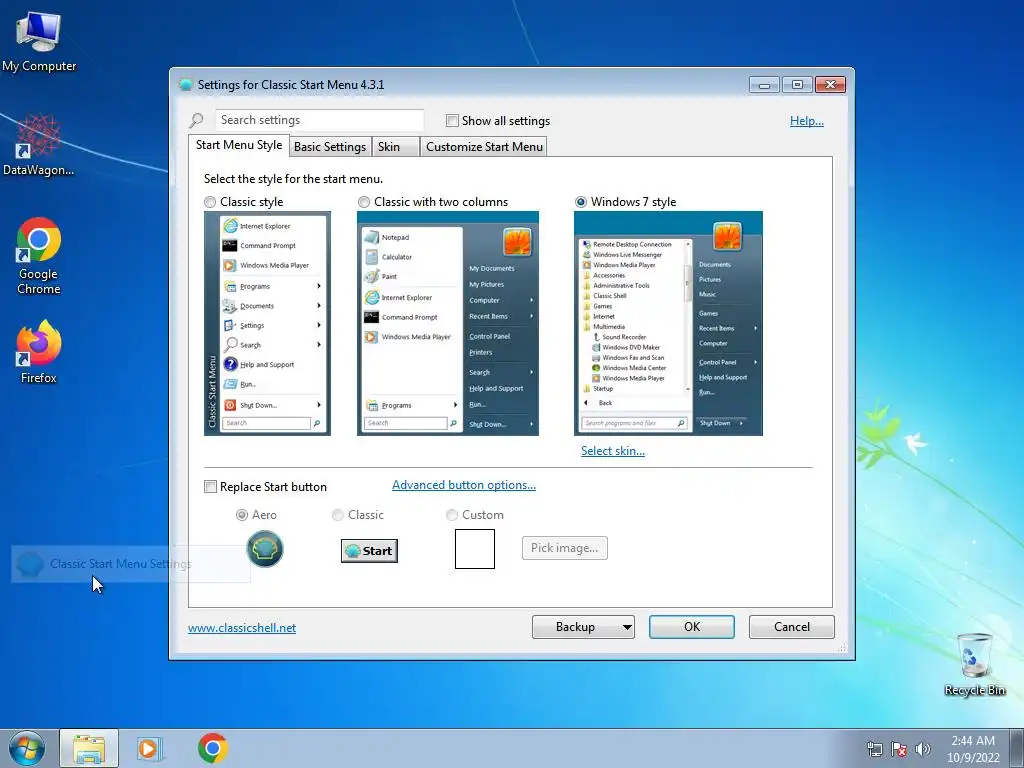Close the settings window
This screenshot has width=1024, height=768.
[830, 85]
